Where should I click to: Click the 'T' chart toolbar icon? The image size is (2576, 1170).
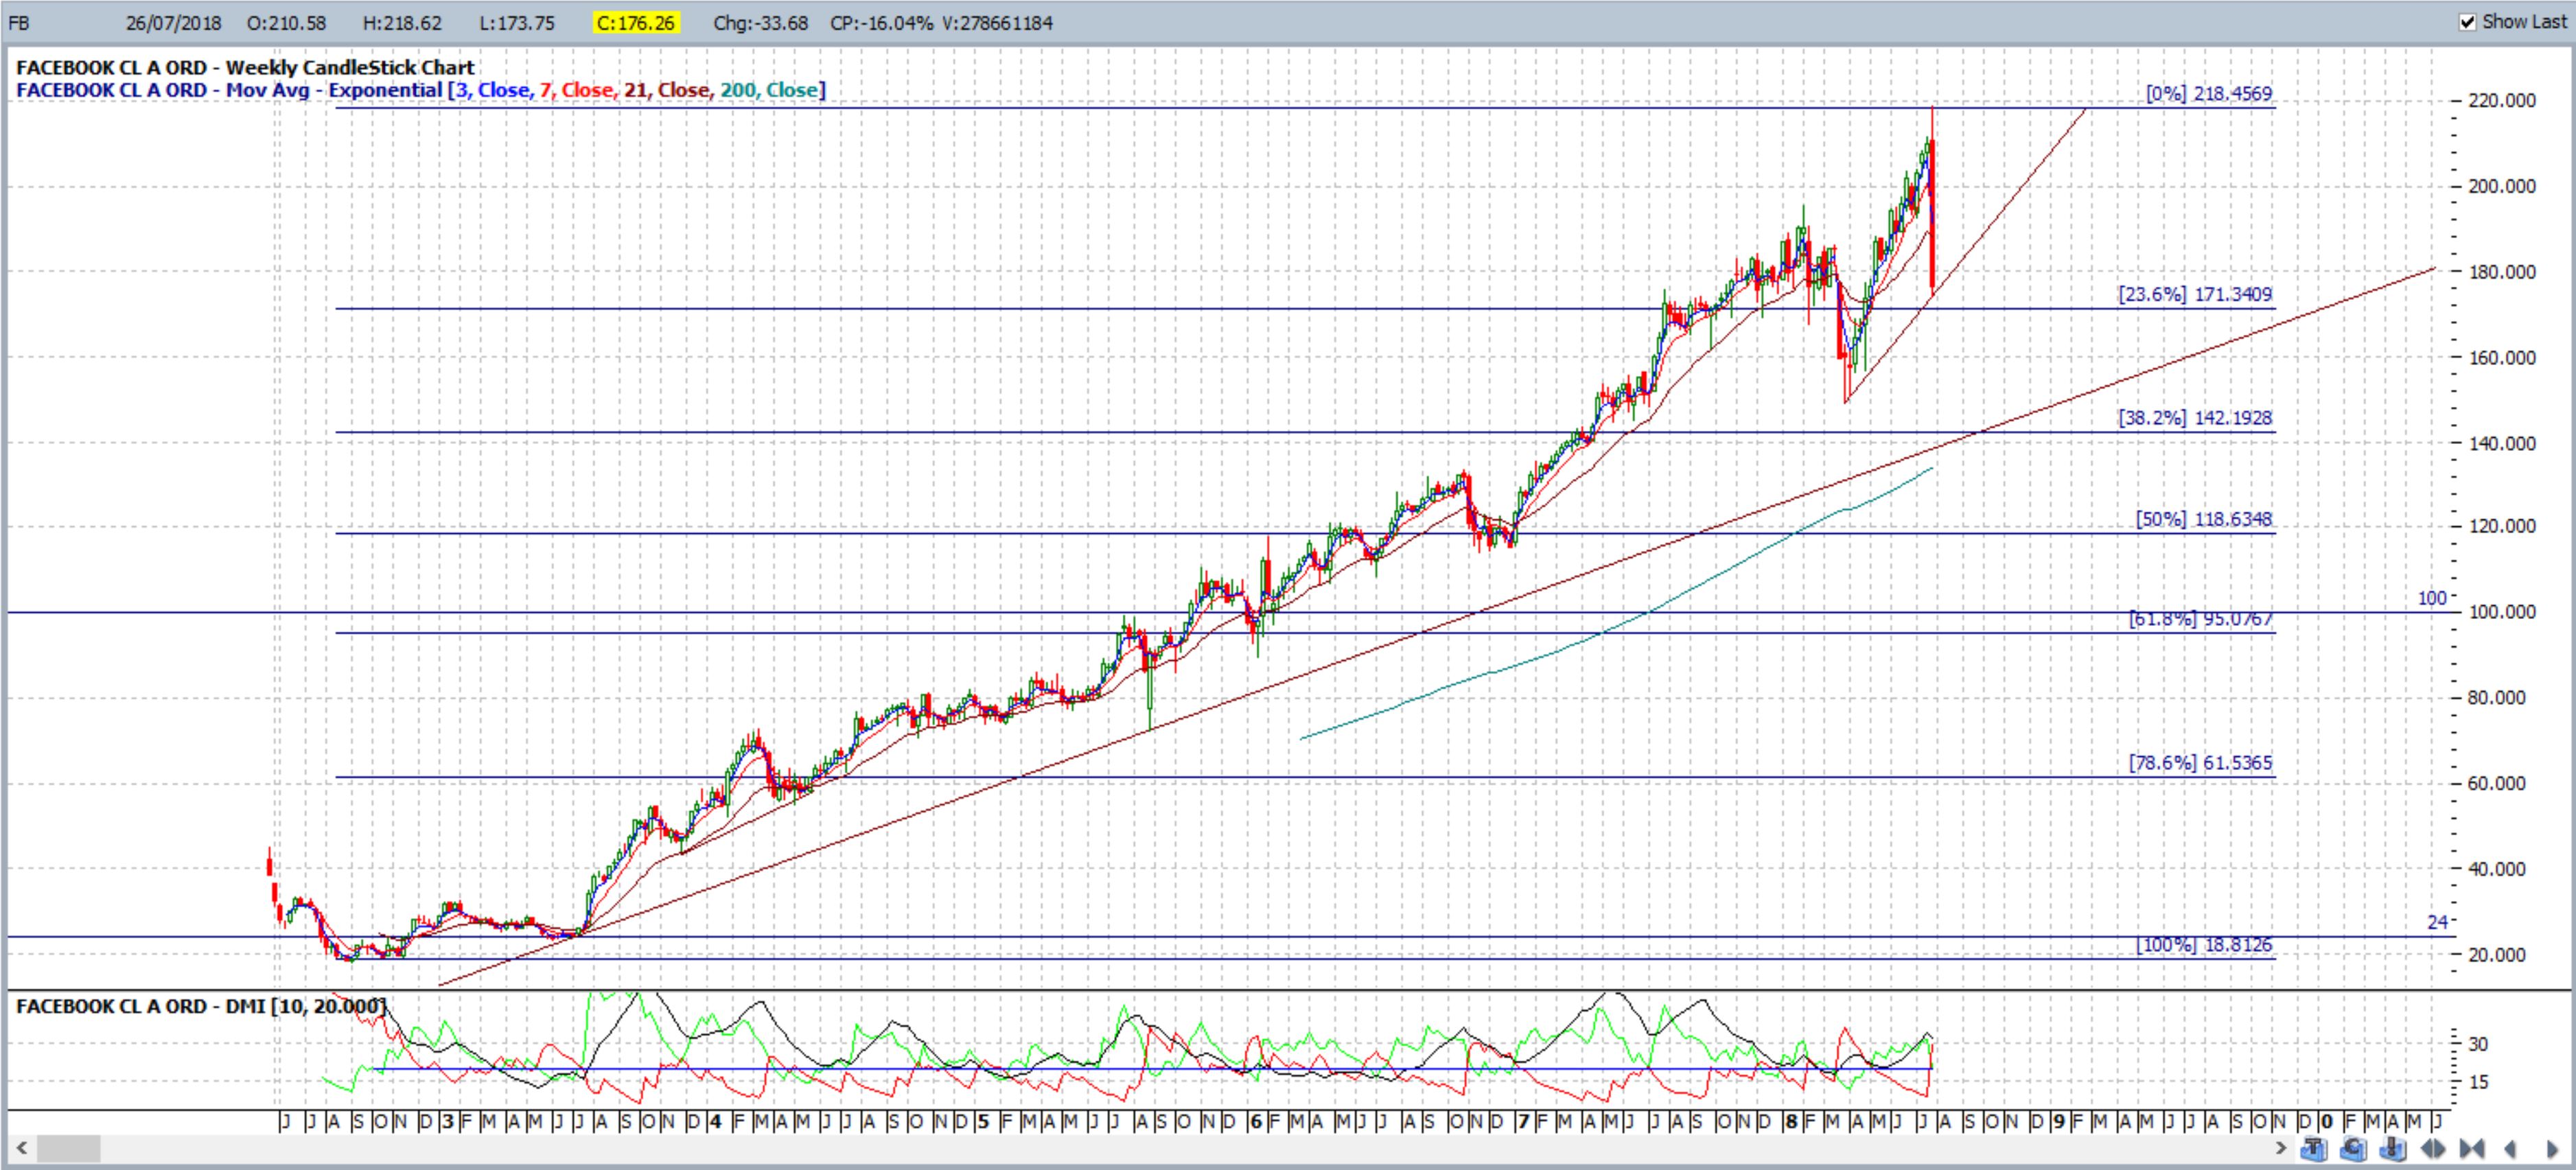[2314, 1149]
